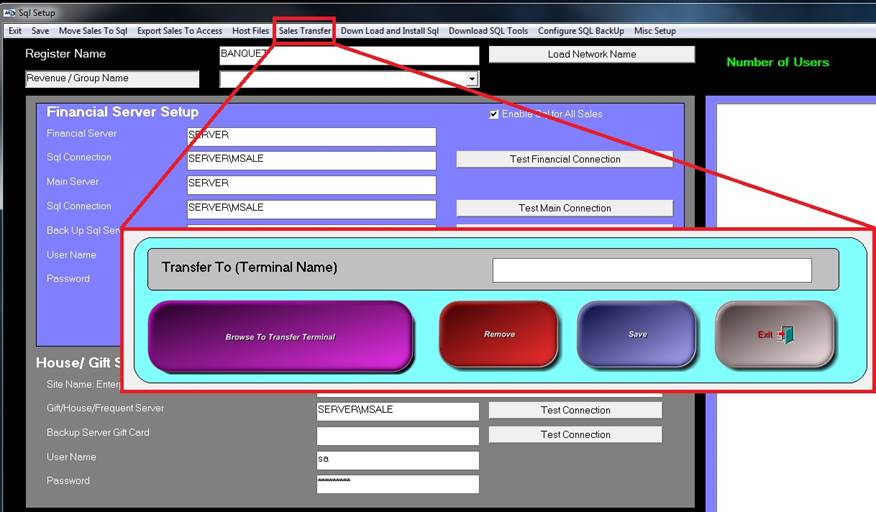
Task: Open the Misc Setup menu
Action: [655, 31]
